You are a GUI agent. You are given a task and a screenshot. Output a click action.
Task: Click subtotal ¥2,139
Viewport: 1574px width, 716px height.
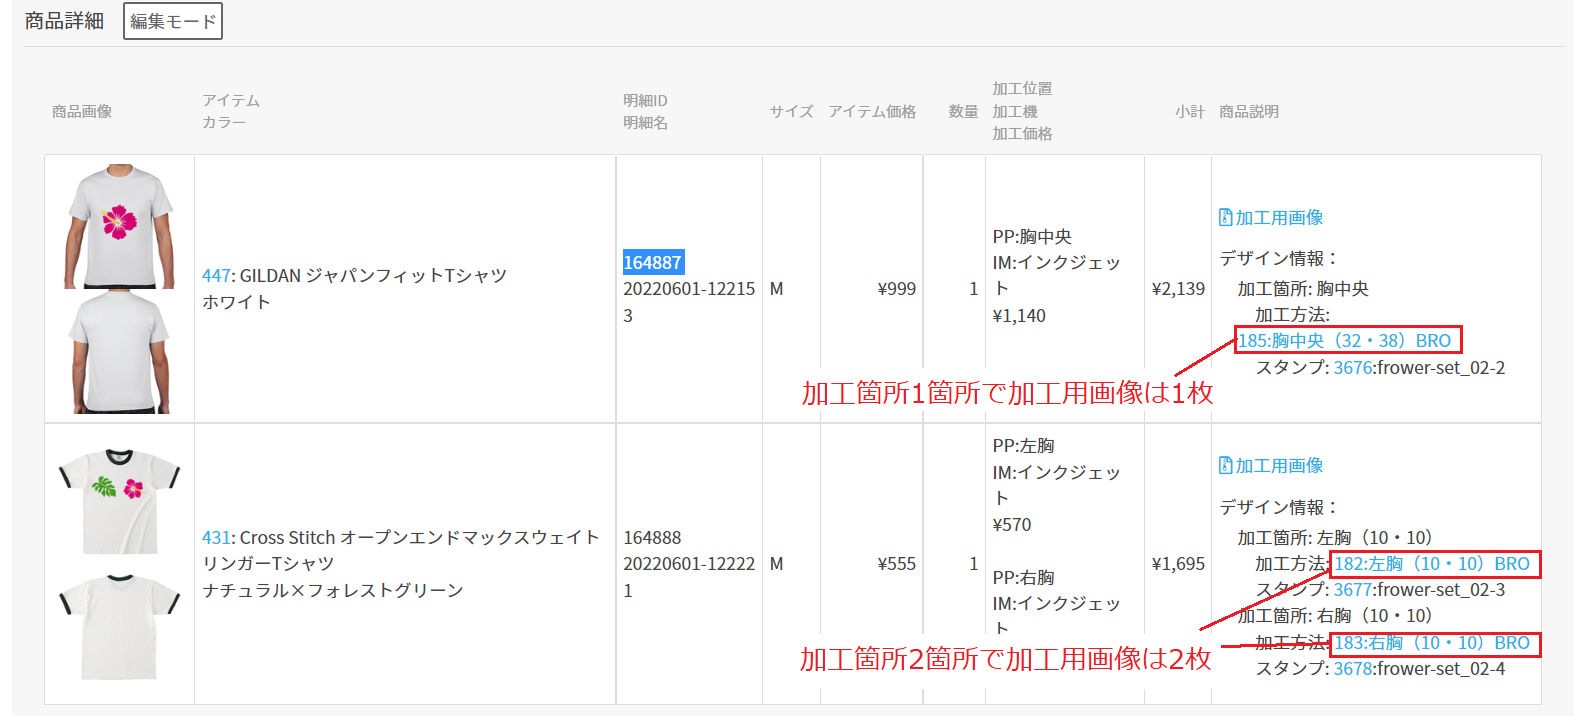click(1178, 288)
